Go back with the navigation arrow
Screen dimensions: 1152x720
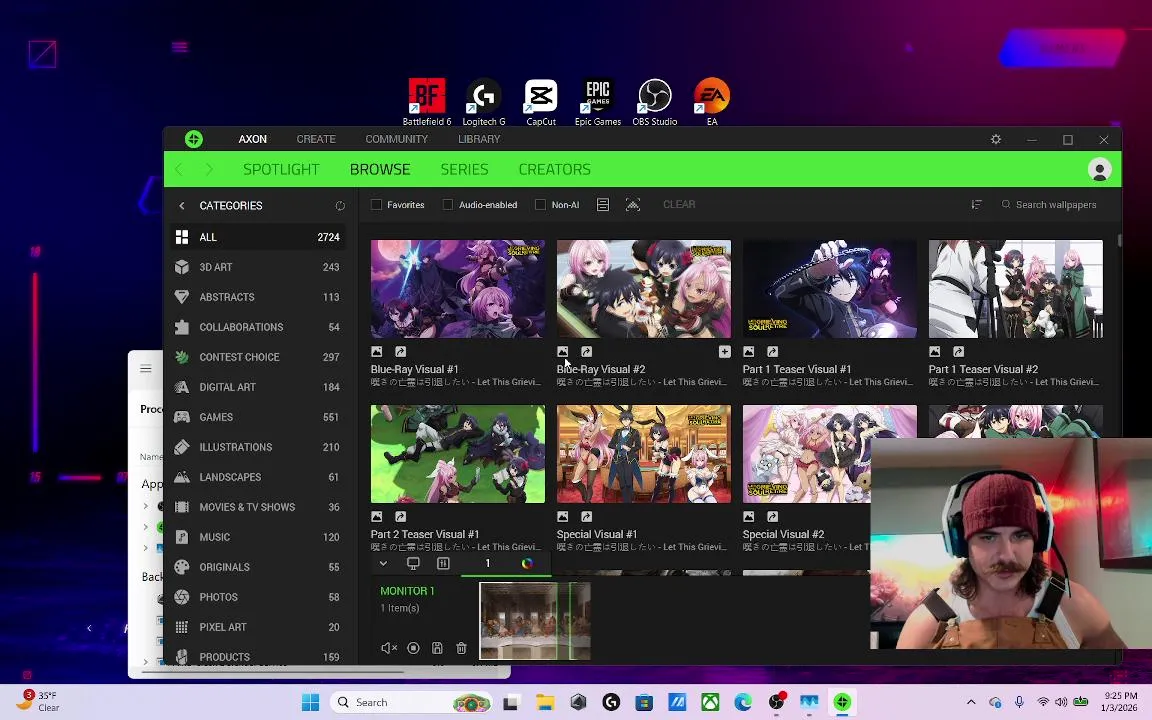click(x=179, y=170)
